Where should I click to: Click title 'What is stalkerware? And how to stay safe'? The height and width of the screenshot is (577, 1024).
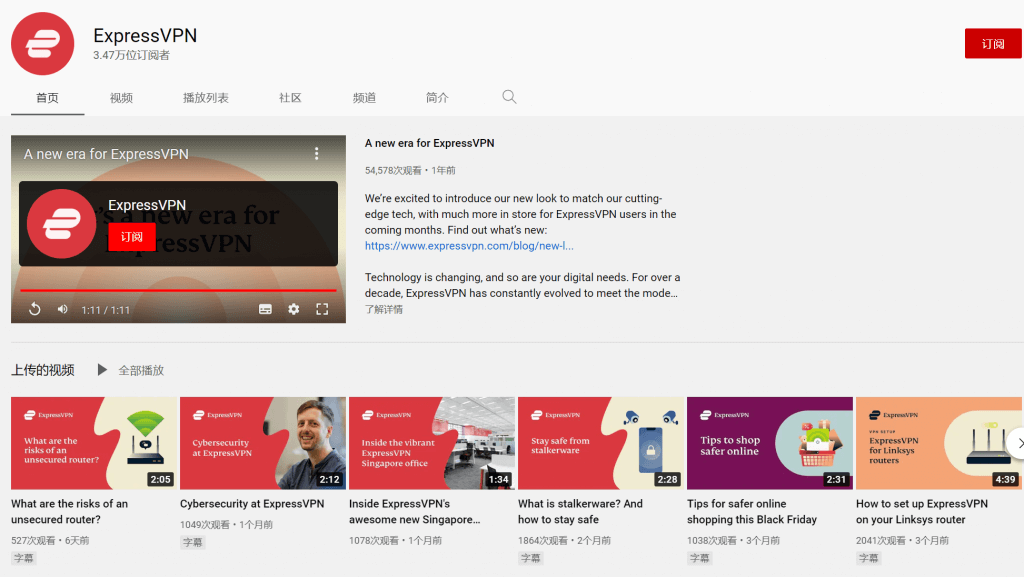tap(580, 512)
